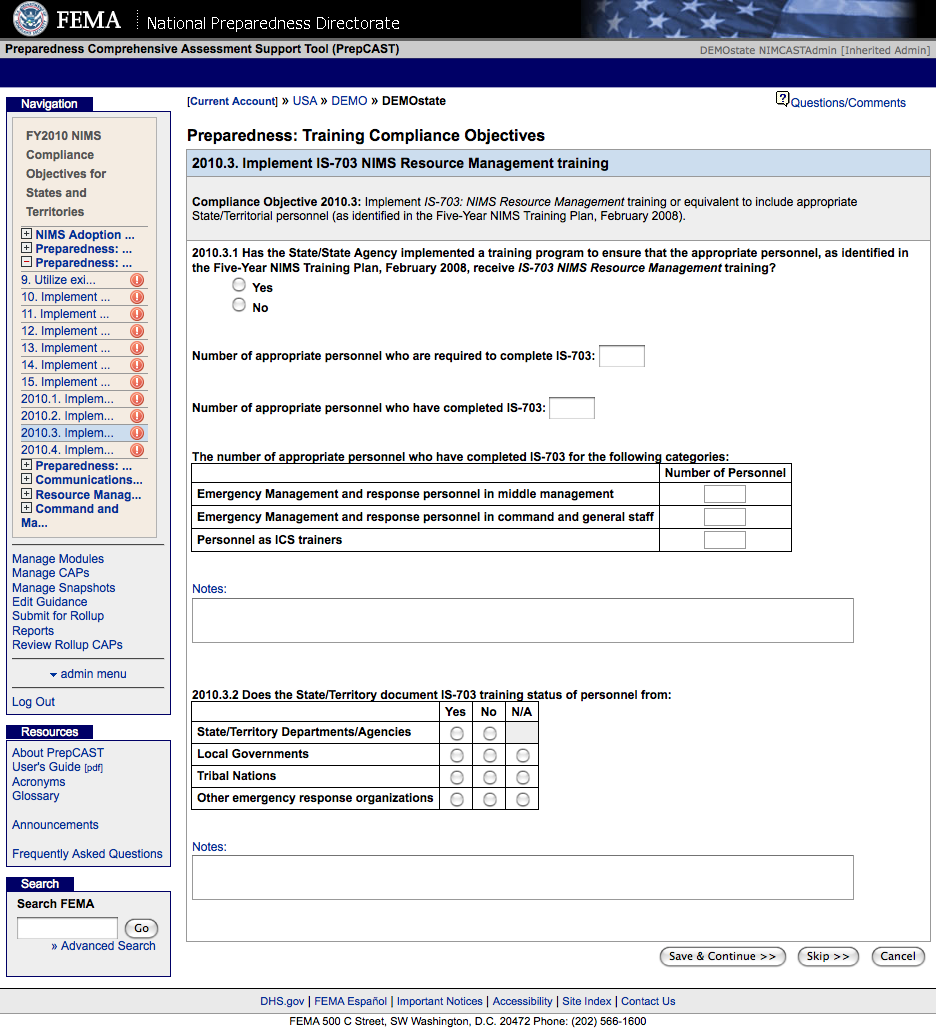The width and height of the screenshot is (936, 1028).
Task: Click the red alert icon for item 12
Action: click(x=137, y=331)
